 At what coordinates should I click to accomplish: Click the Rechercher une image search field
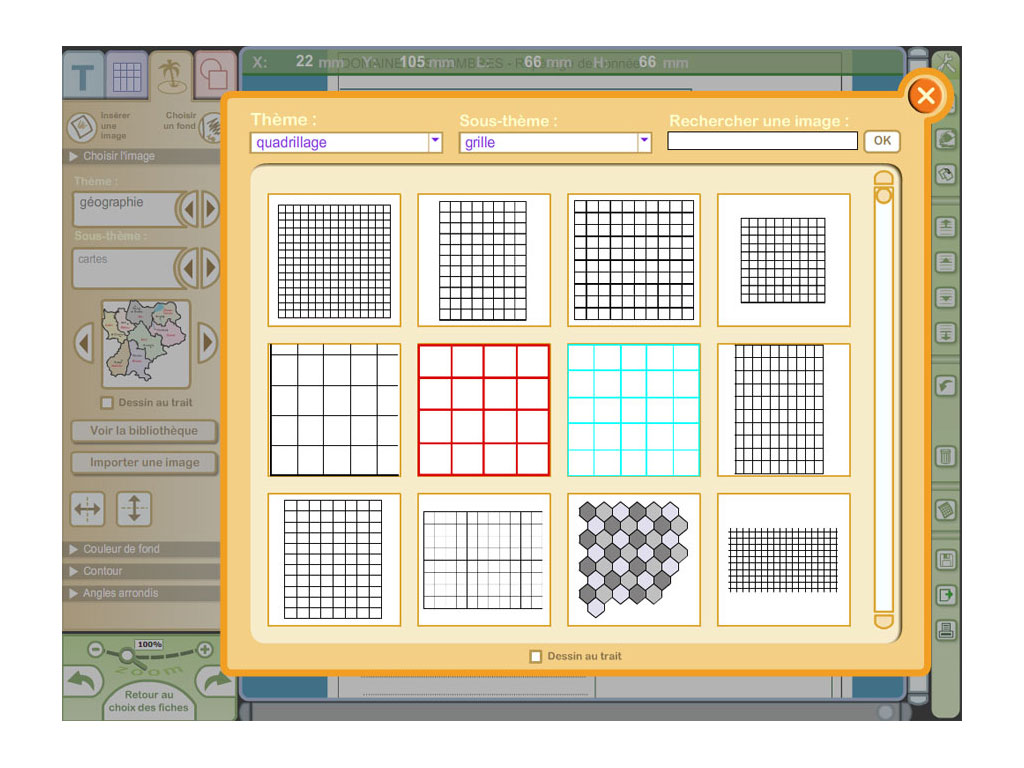pos(762,141)
